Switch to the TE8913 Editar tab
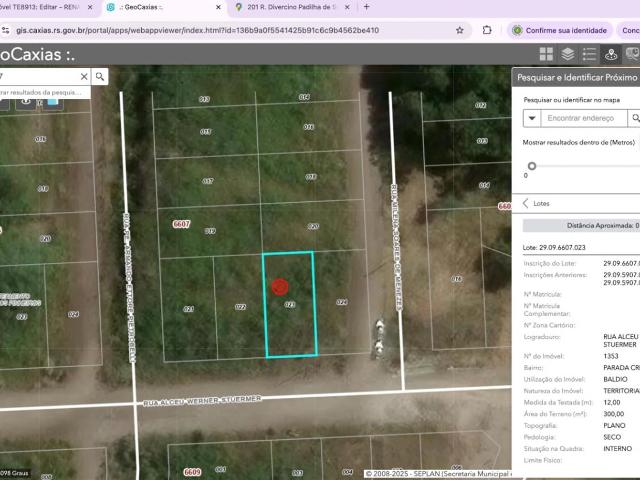Viewport: 640px width, 480px height. pyautogui.click(x=43, y=7)
